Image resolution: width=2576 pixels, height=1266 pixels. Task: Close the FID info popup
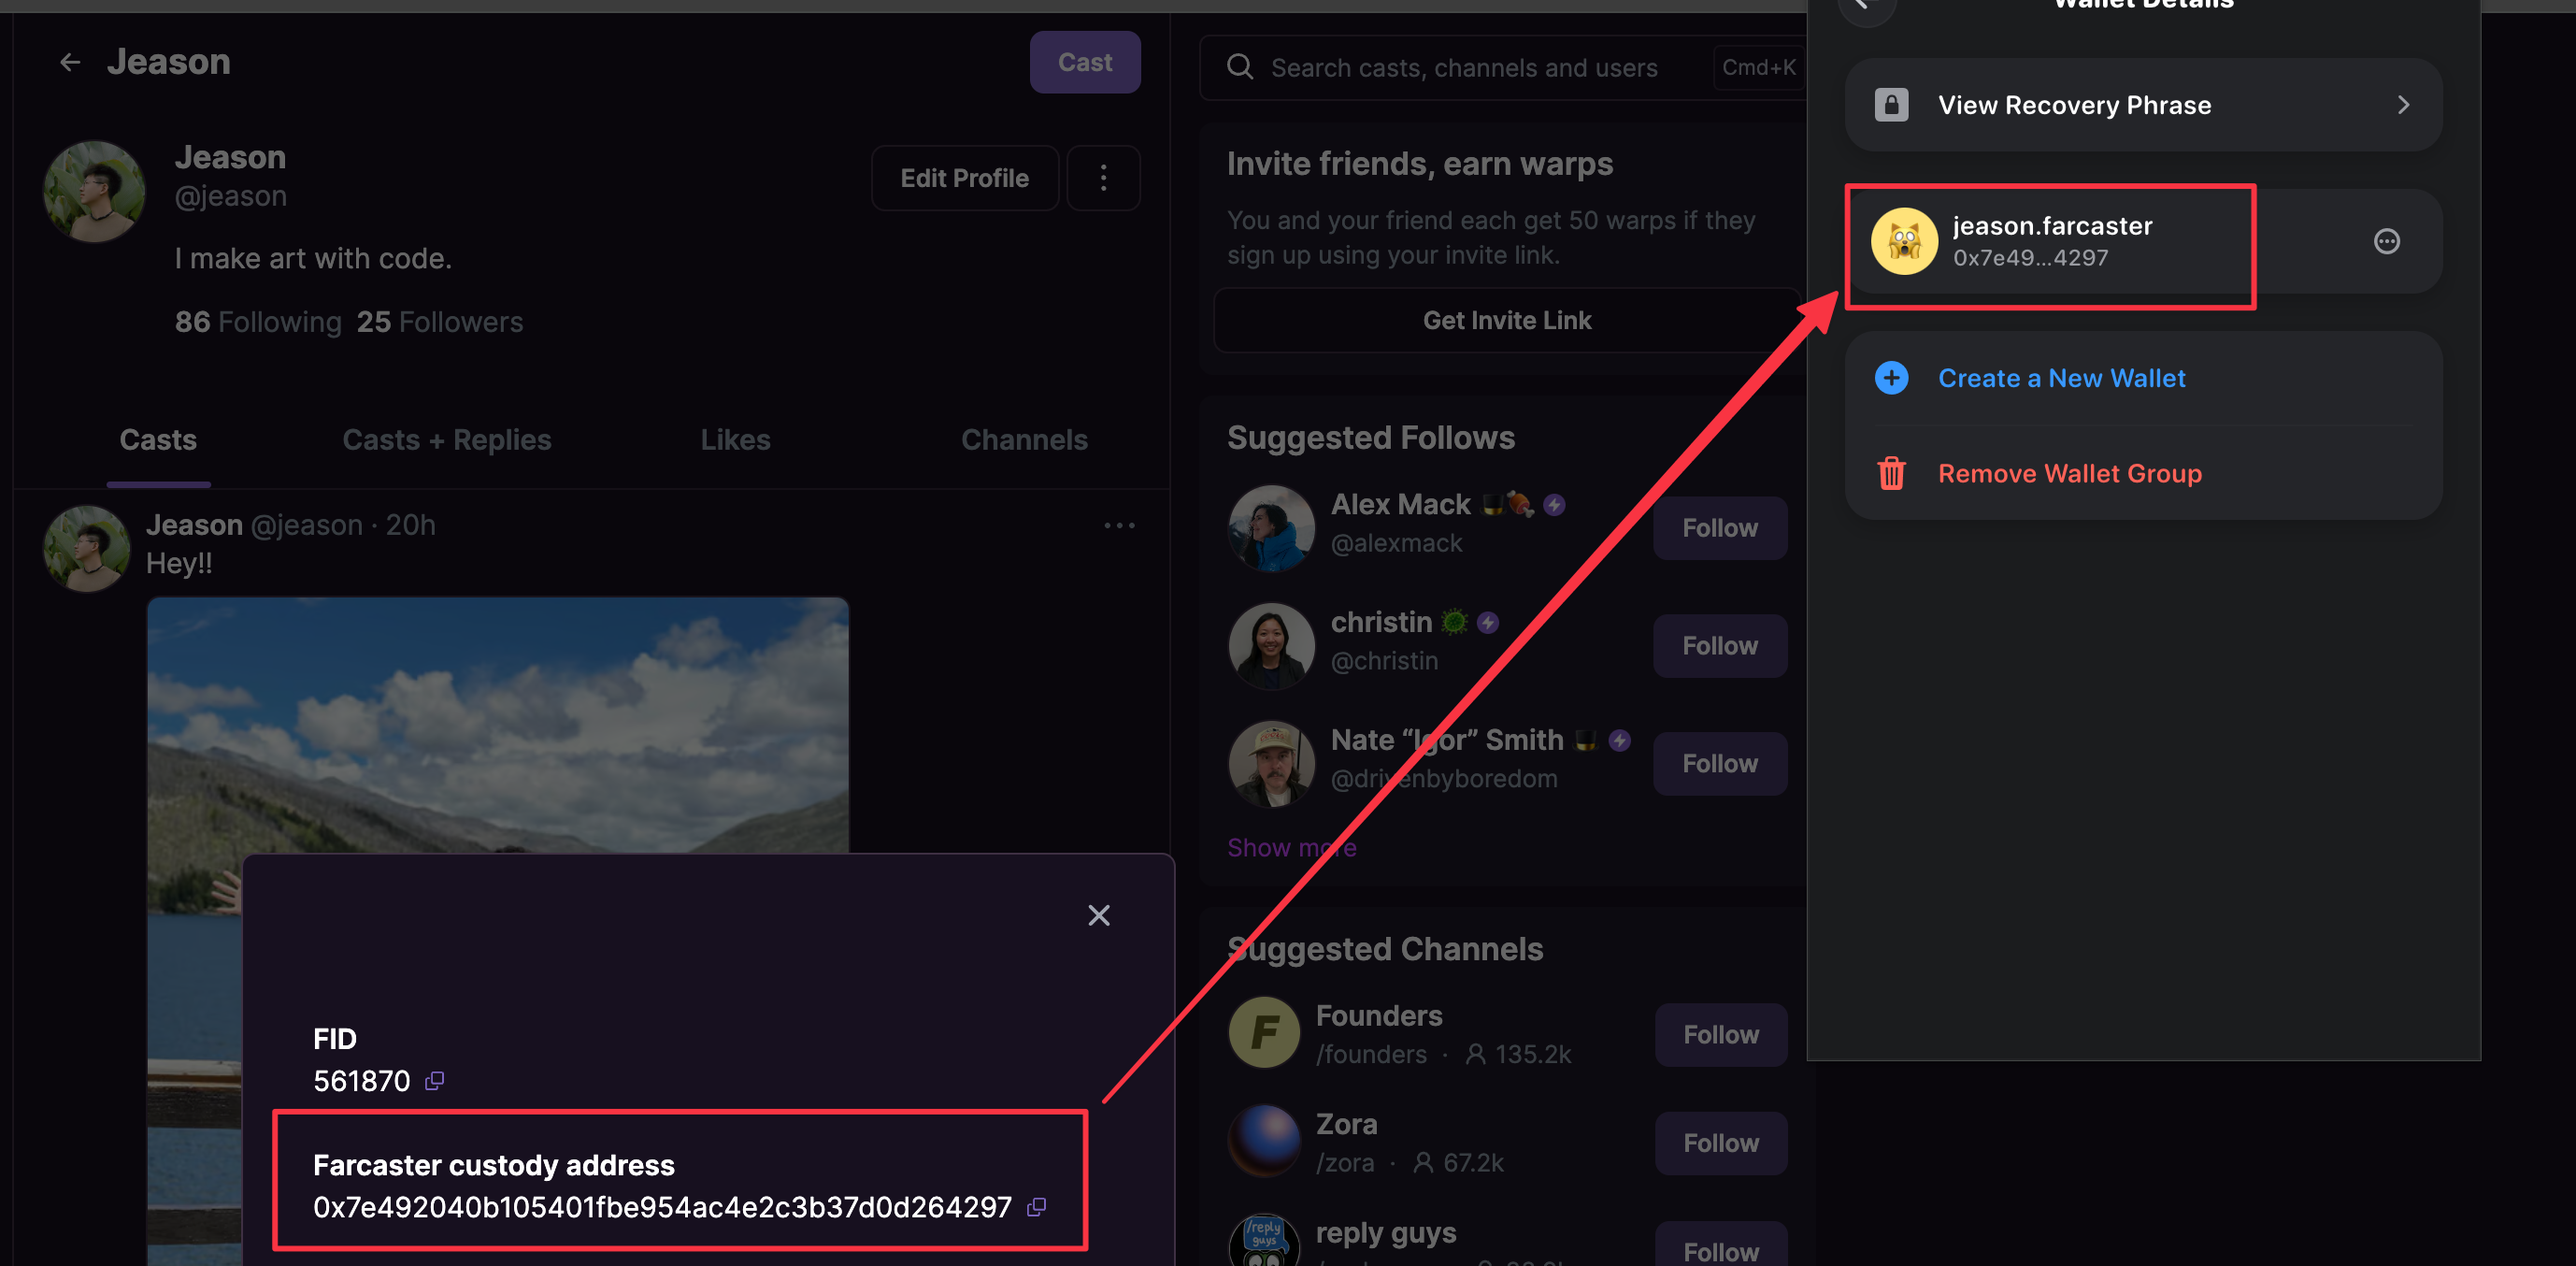point(1098,915)
